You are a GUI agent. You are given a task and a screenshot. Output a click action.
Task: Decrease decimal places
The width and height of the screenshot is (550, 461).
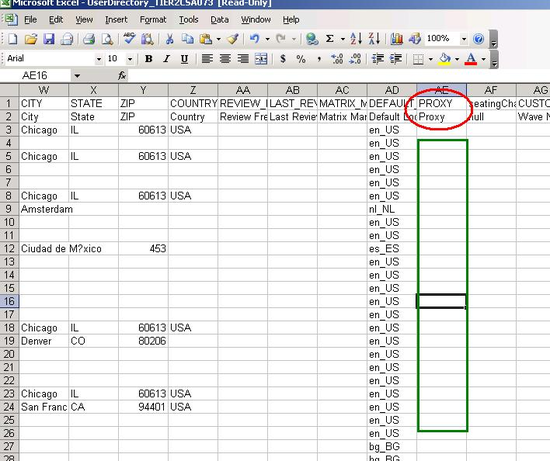[355, 59]
